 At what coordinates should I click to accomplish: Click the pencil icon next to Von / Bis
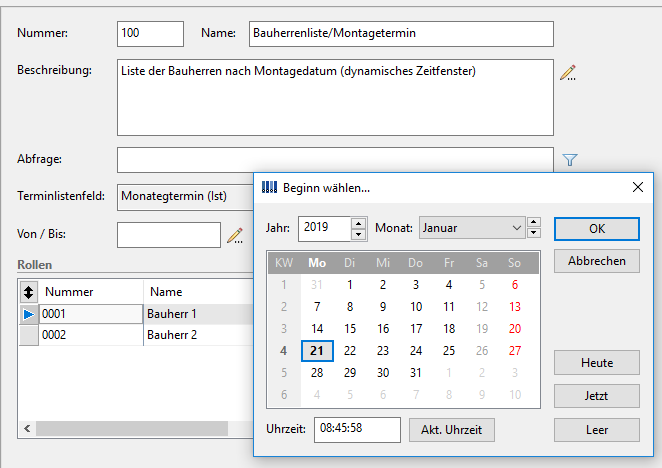pos(235,236)
